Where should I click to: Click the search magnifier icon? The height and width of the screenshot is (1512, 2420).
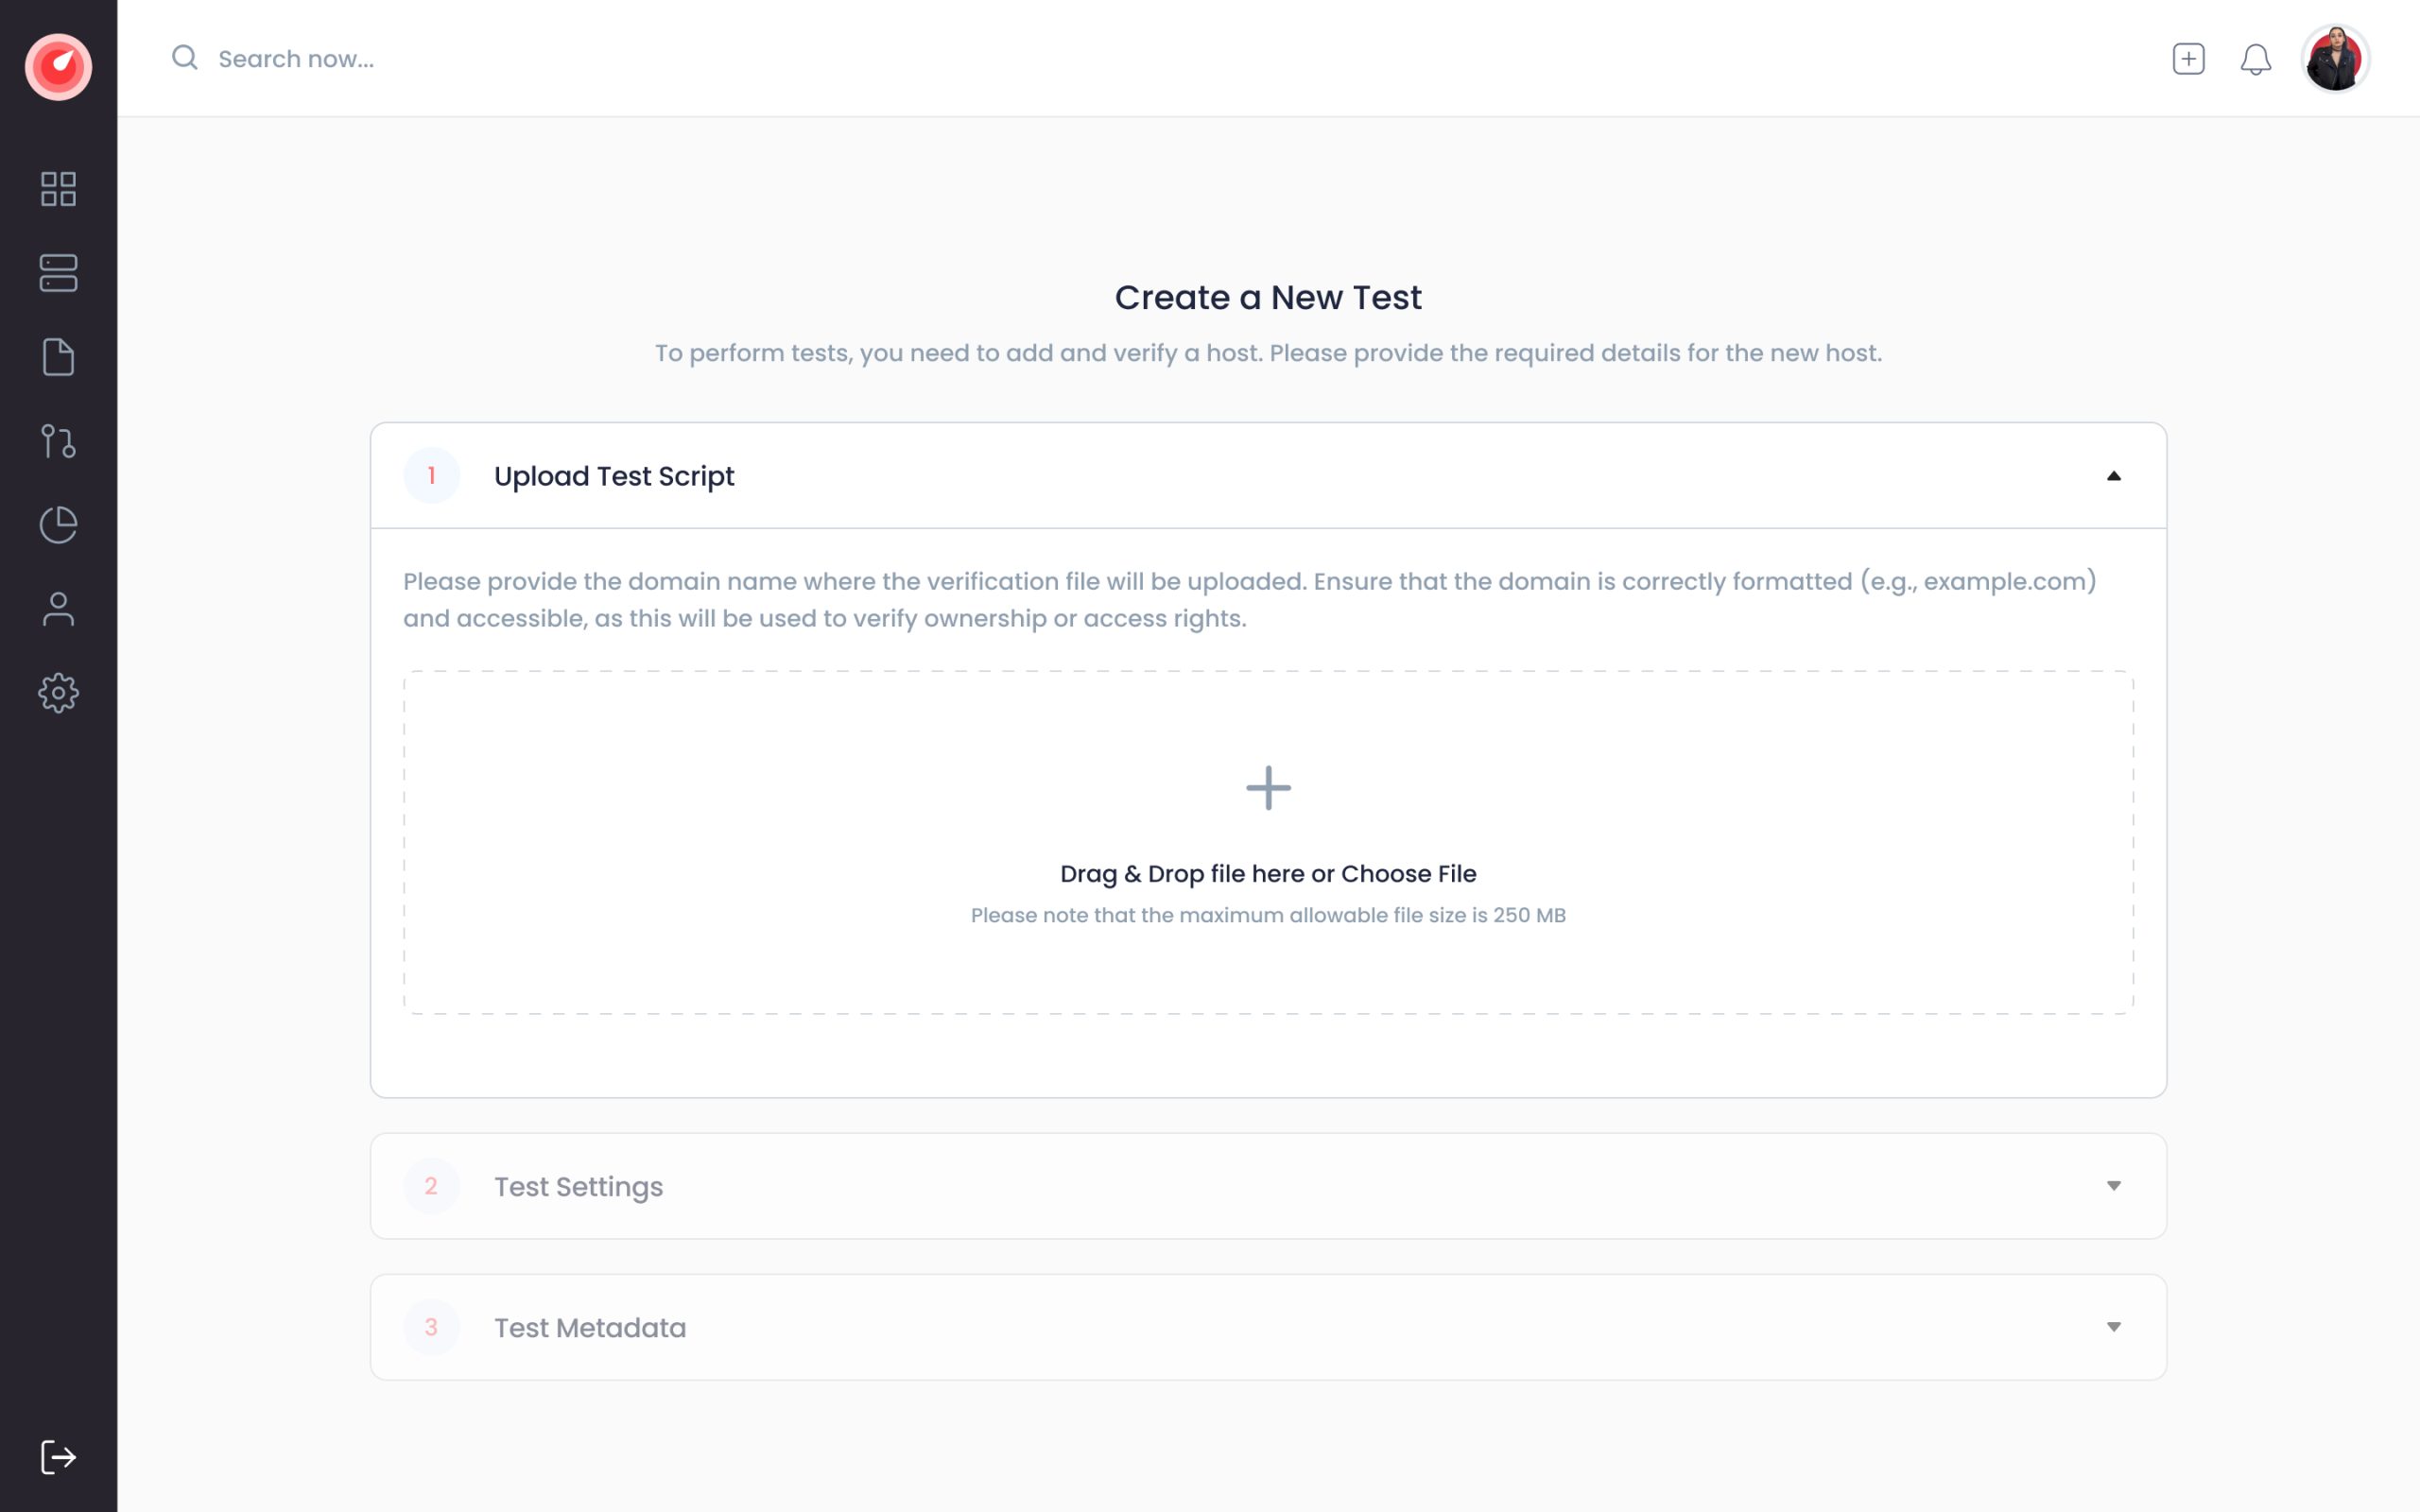click(184, 58)
